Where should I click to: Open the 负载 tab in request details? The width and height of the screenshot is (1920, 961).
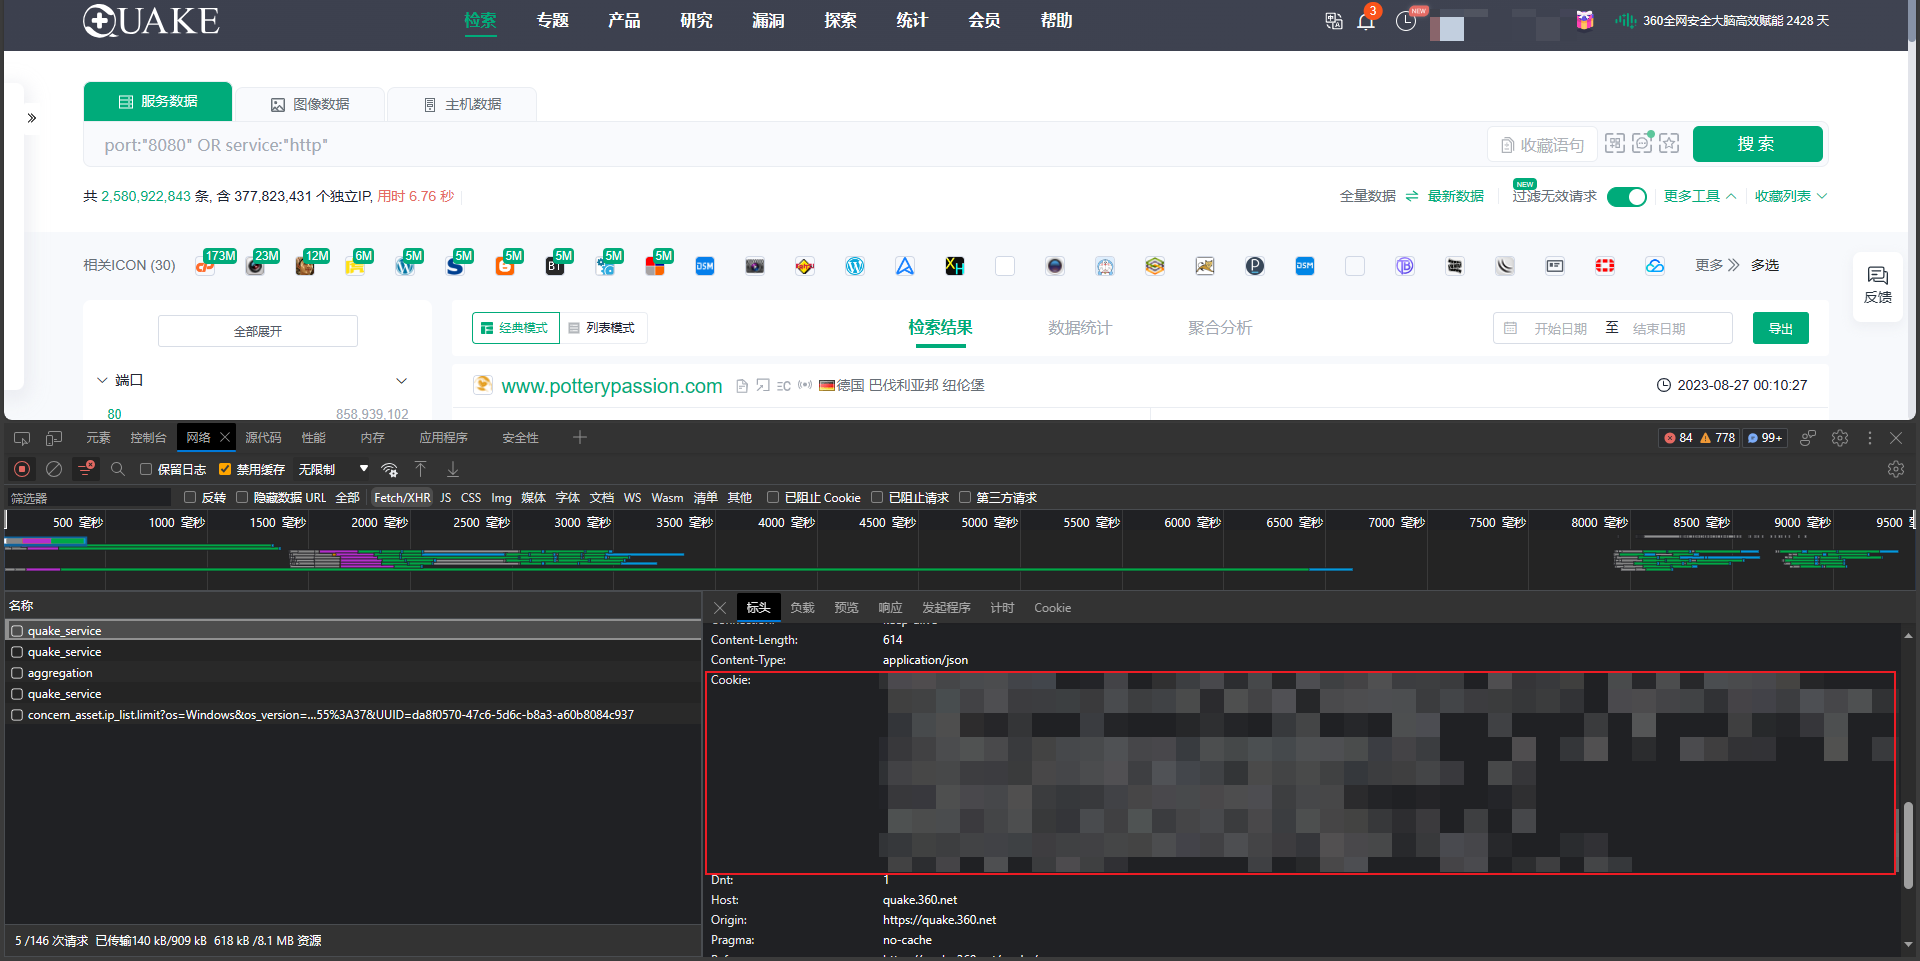[802, 608]
